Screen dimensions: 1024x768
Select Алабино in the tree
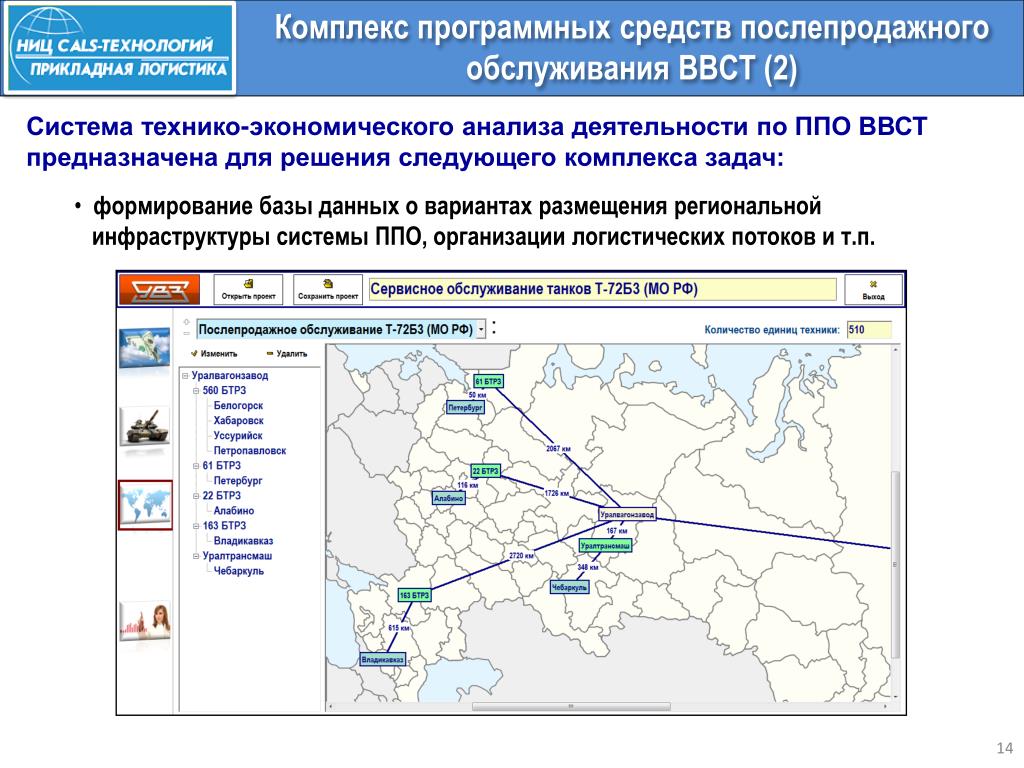click(234, 511)
